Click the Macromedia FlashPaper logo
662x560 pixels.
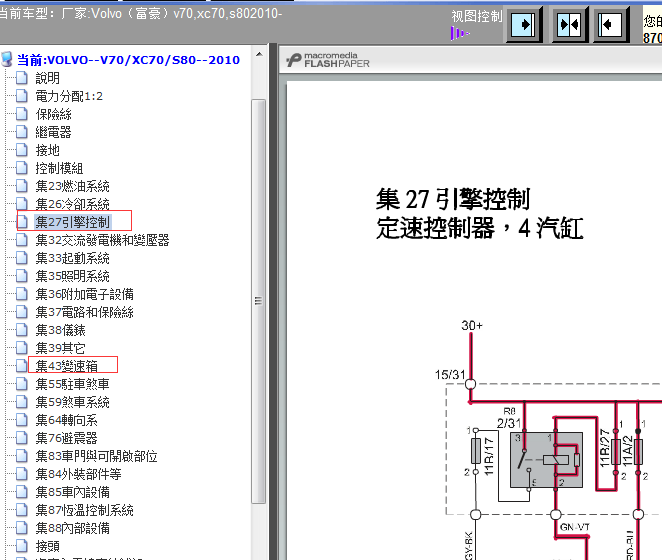tap(328, 60)
